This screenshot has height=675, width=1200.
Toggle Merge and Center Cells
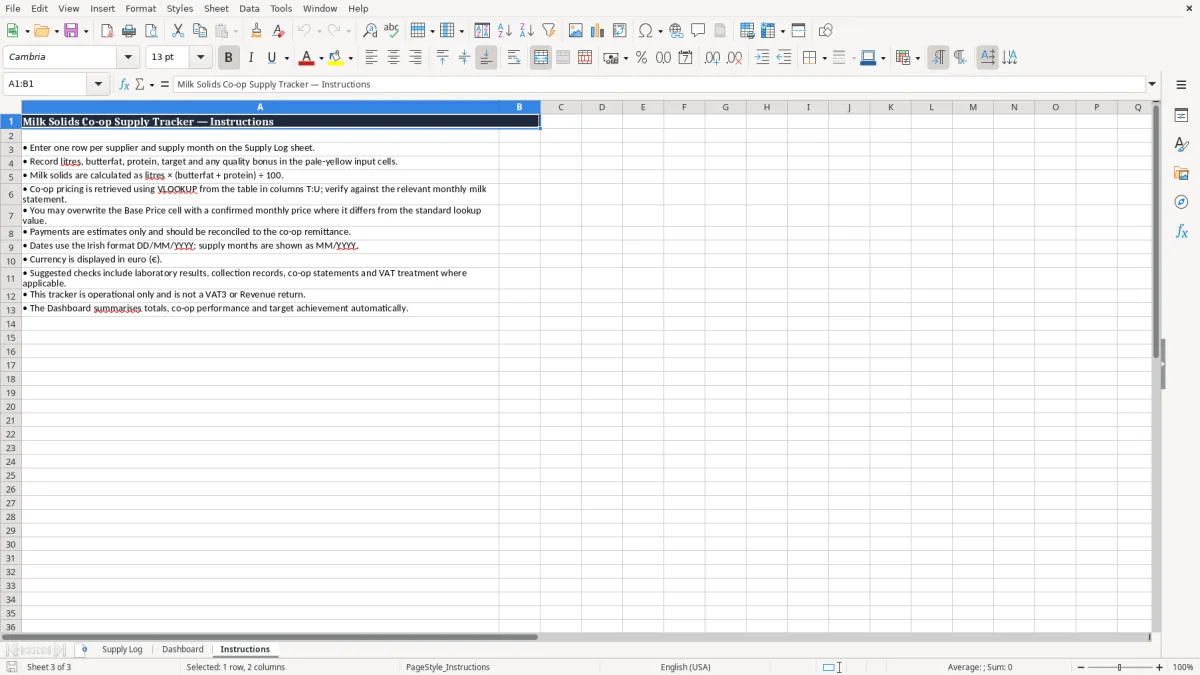pyautogui.click(x=541, y=58)
